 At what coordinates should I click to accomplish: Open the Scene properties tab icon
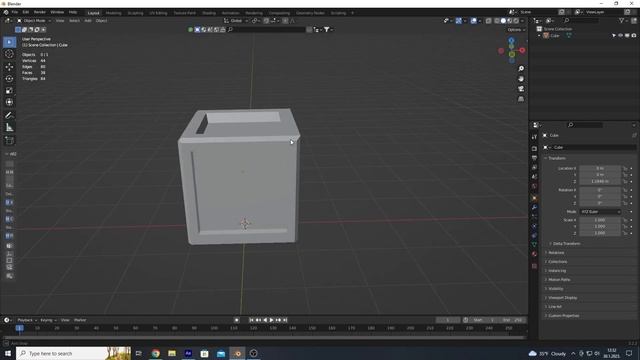coord(534,177)
